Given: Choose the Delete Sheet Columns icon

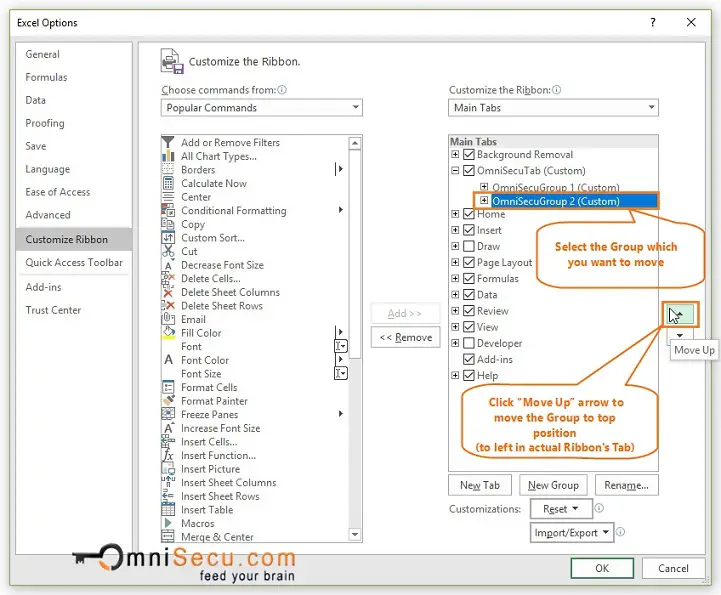Looking at the screenshot, I should coord(168,292).
